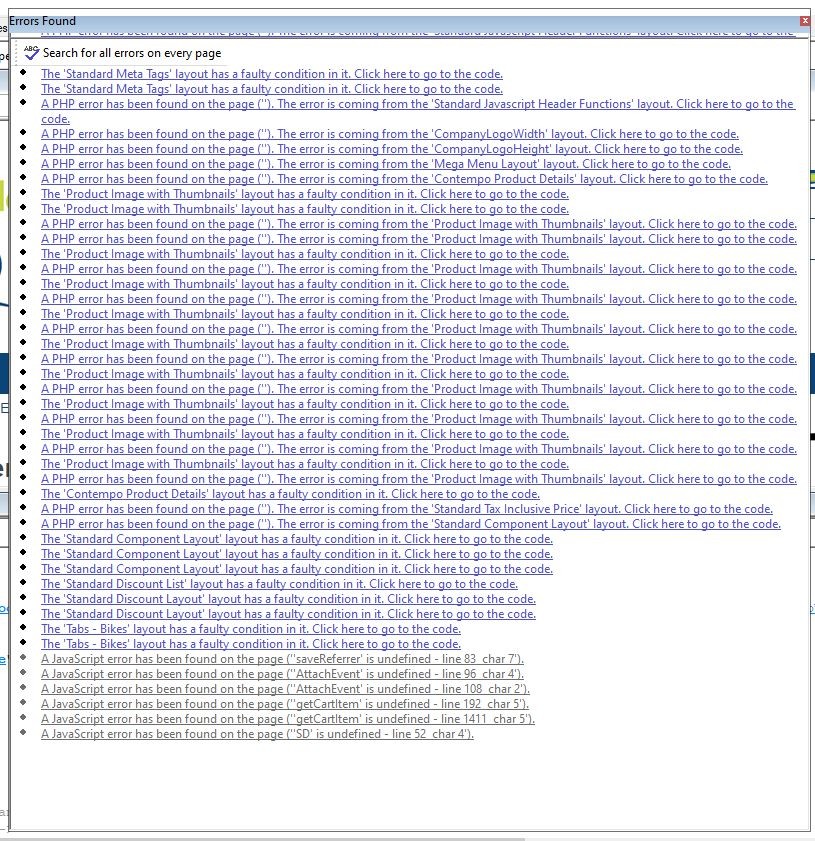Screen dimensions: 815x841
Task: Select the 'AttachEvent' undefined line 96 error
Action: (x=283, y=674)
